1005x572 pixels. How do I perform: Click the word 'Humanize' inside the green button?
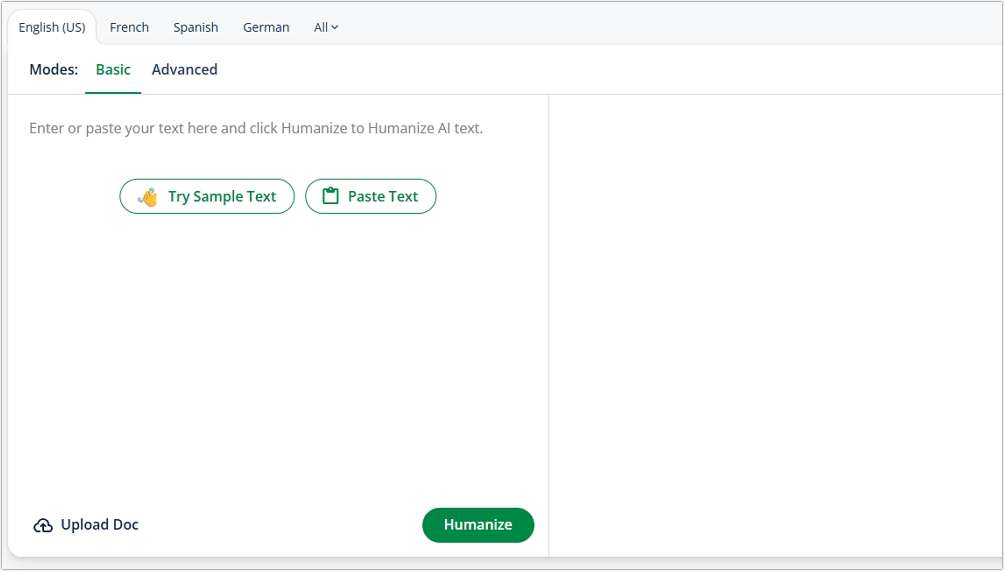coord(478,525)
